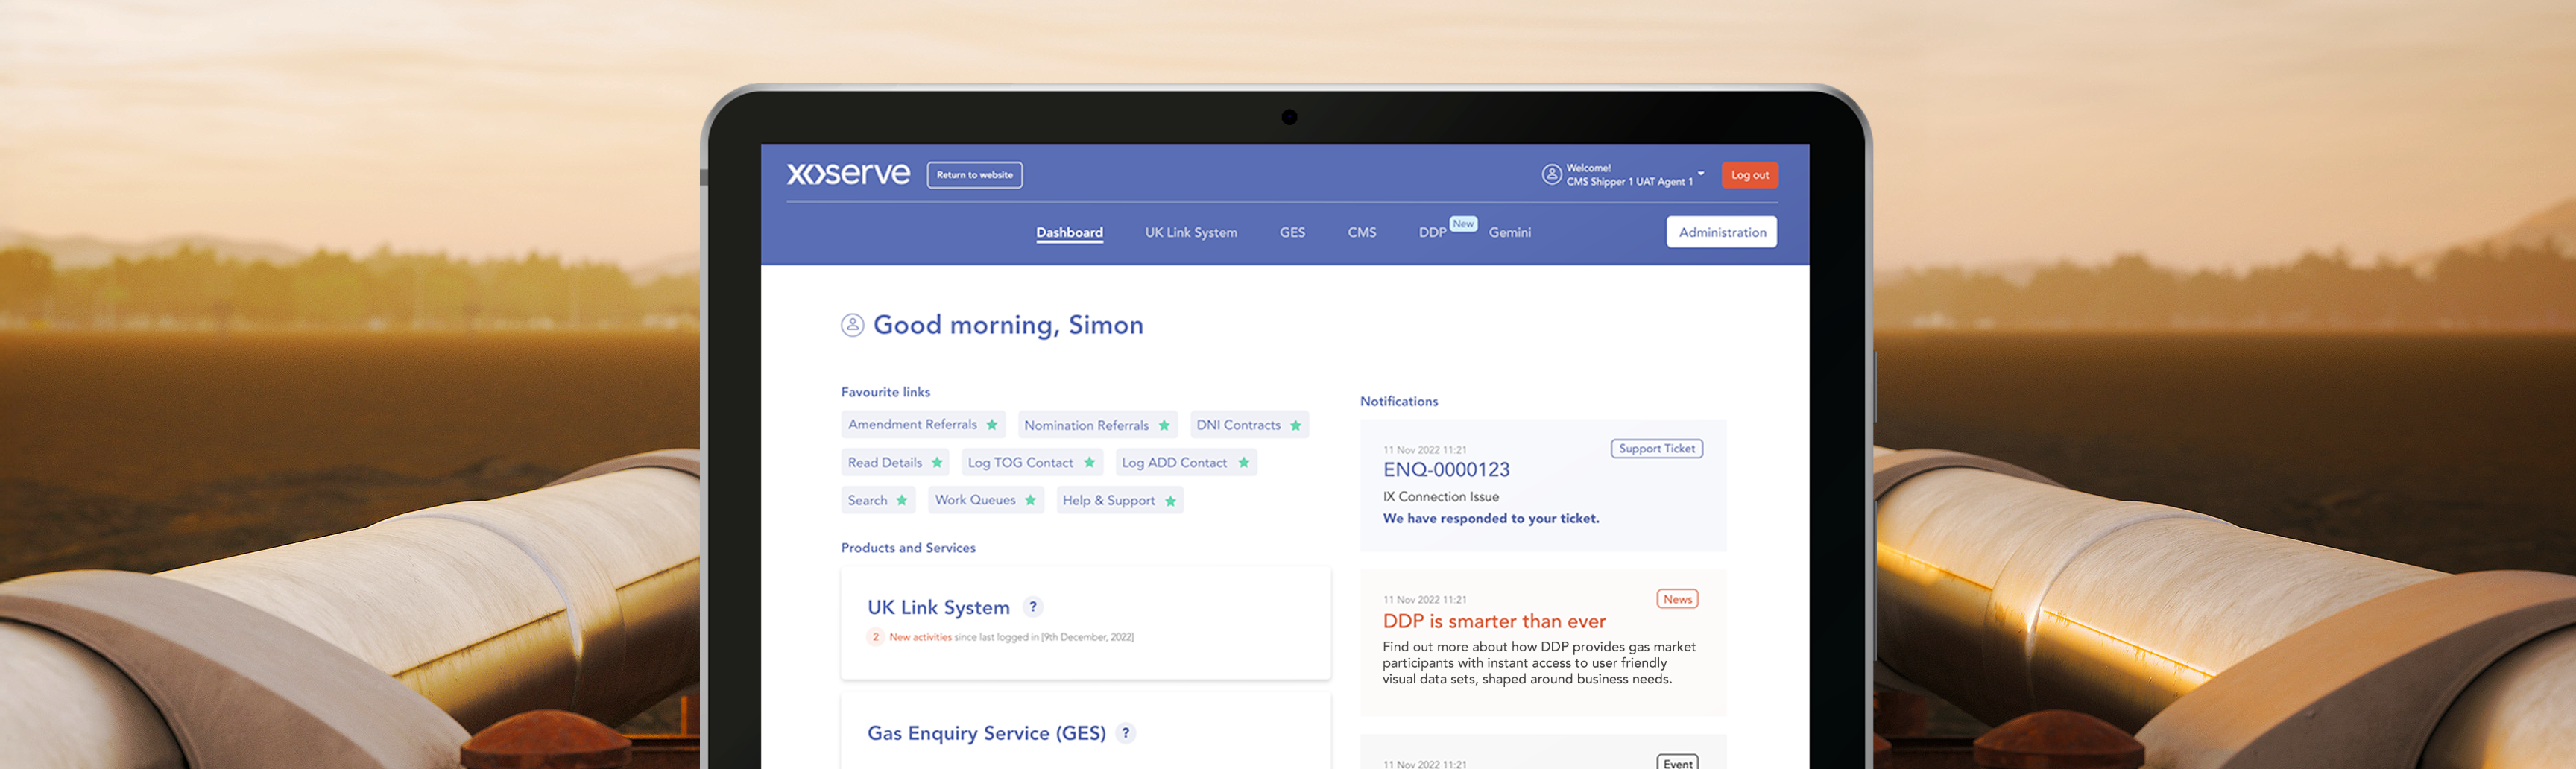Click the Xoserve logo

[848, 174]
